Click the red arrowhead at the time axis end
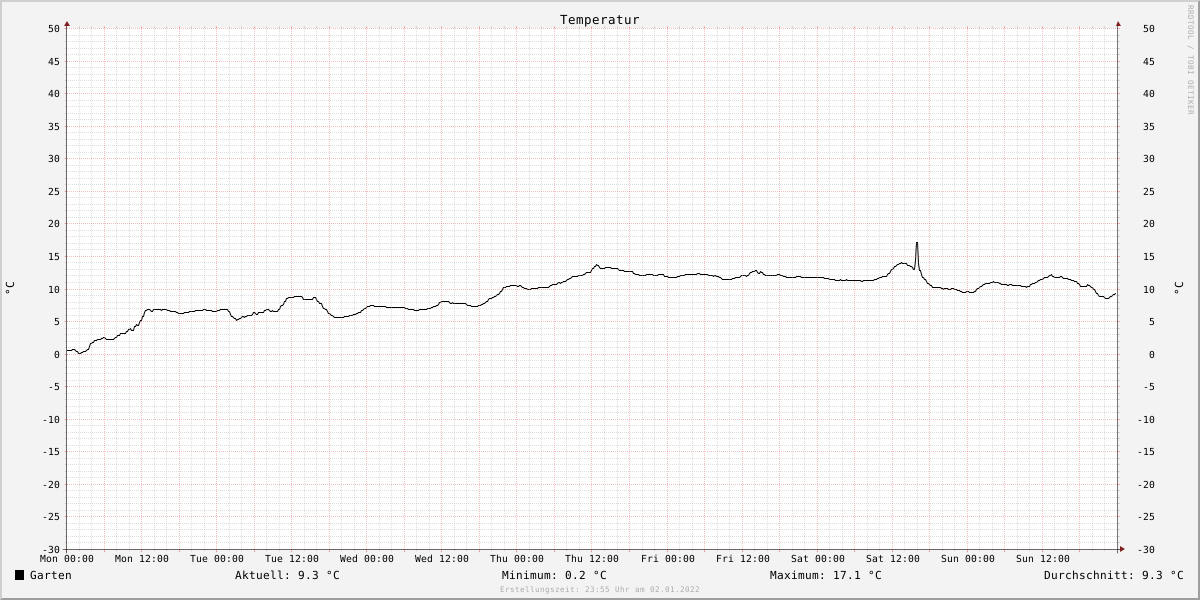The image size is (1200, 600). point(1122,549)
